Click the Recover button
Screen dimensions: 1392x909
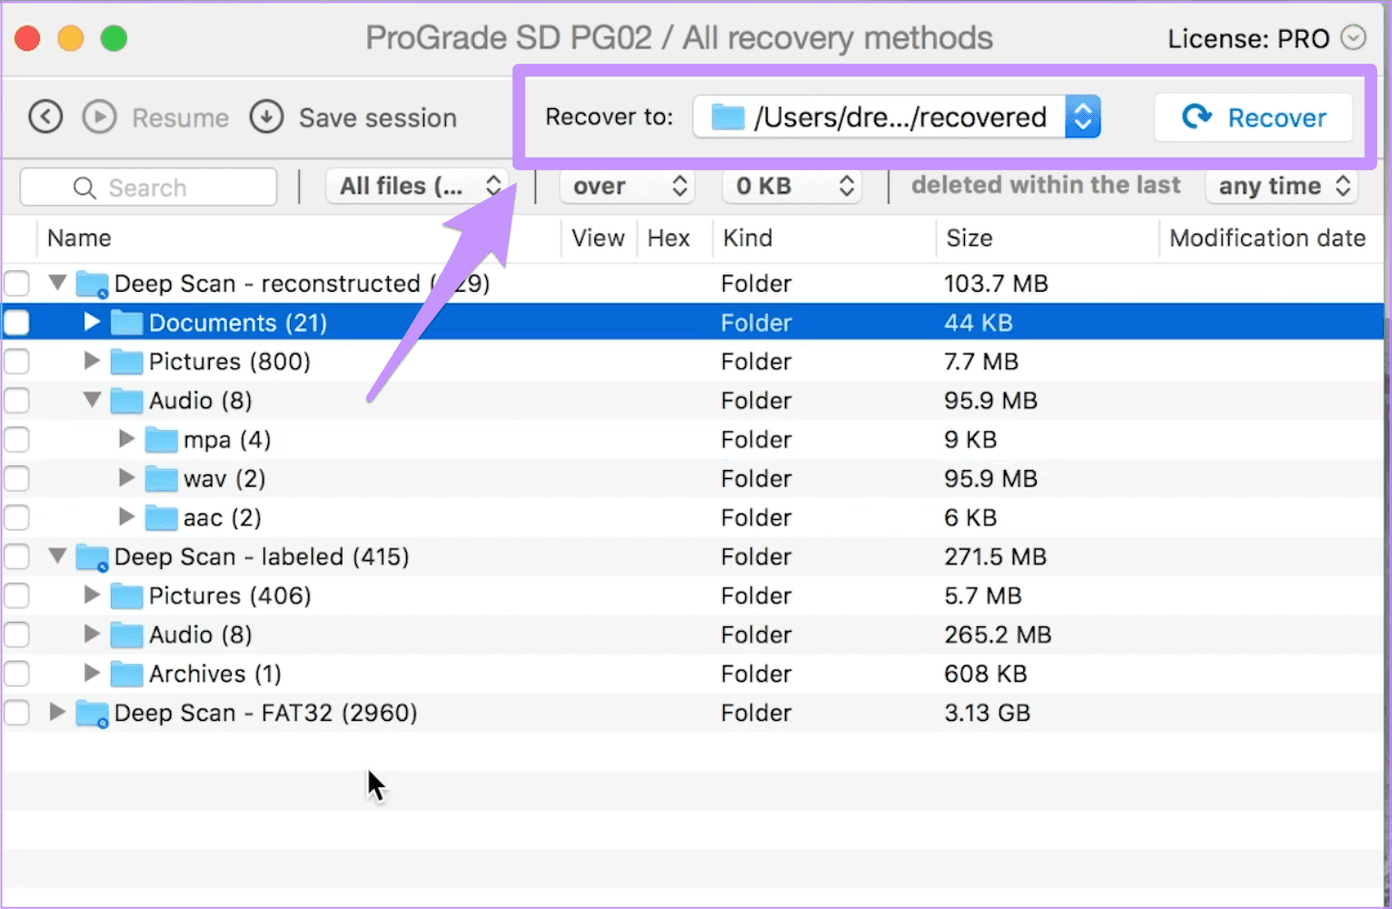[x=1253, y=117]
